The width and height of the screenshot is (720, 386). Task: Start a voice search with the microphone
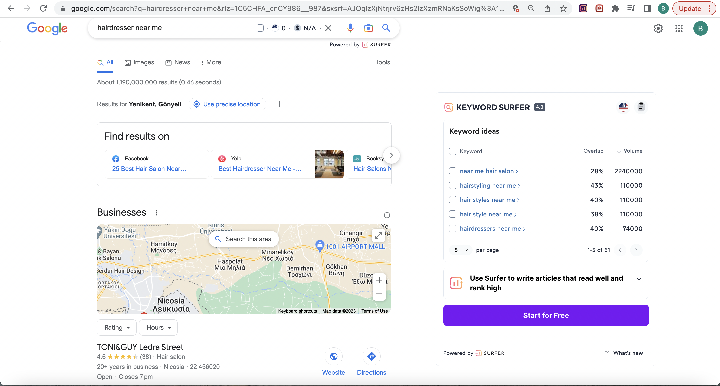350,28
